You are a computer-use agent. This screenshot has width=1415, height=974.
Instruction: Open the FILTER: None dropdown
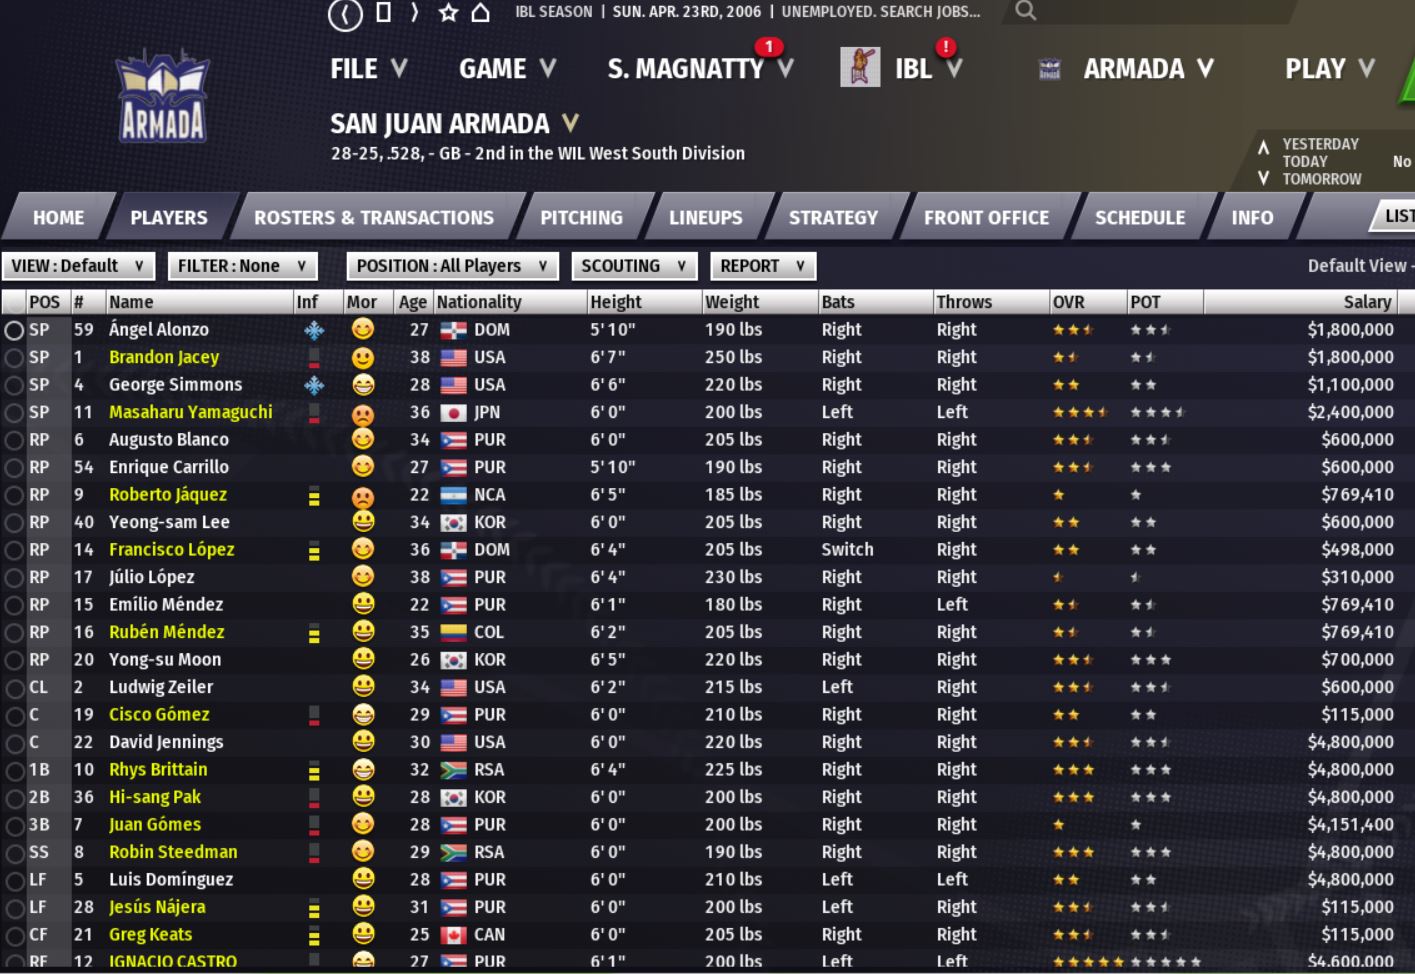tap(242, 266)
